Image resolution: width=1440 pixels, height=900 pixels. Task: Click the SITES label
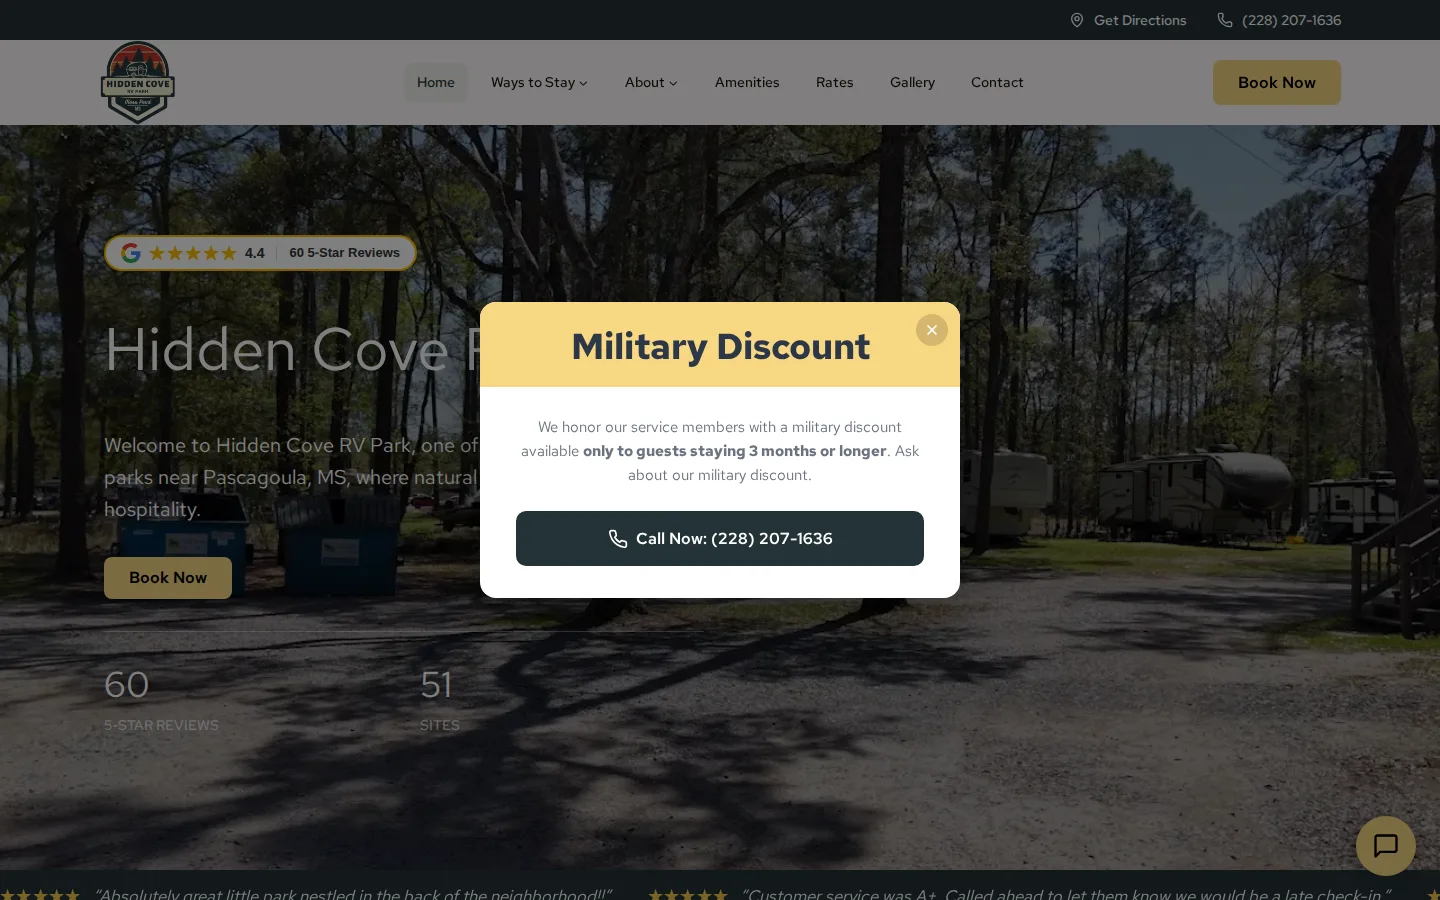click(440, 725)
